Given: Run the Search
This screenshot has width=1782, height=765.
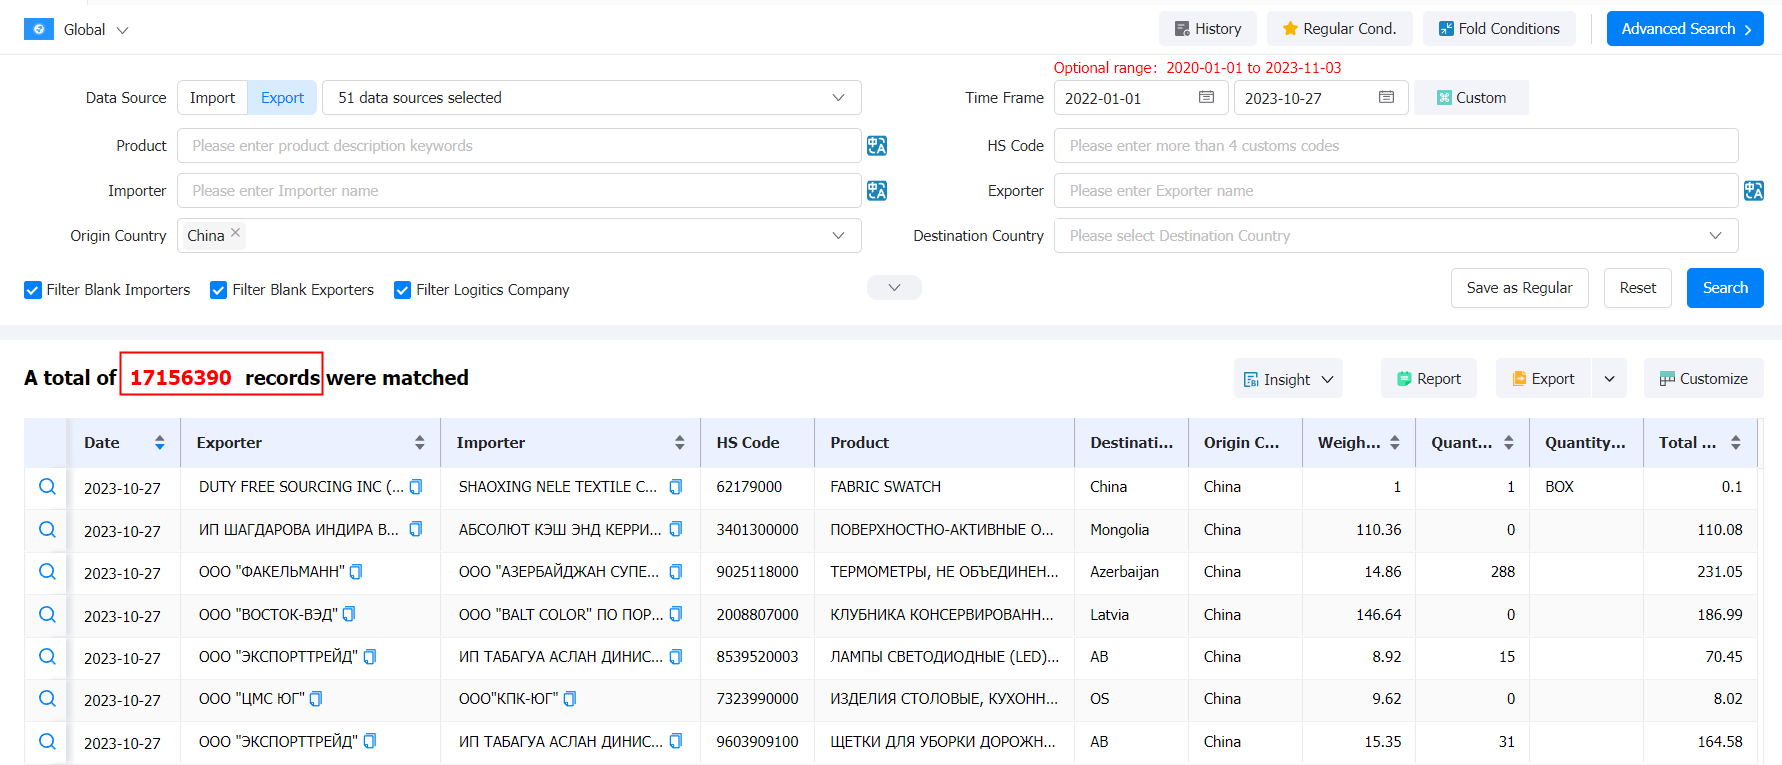Looking at the screenshot, I should [1725, 288].
